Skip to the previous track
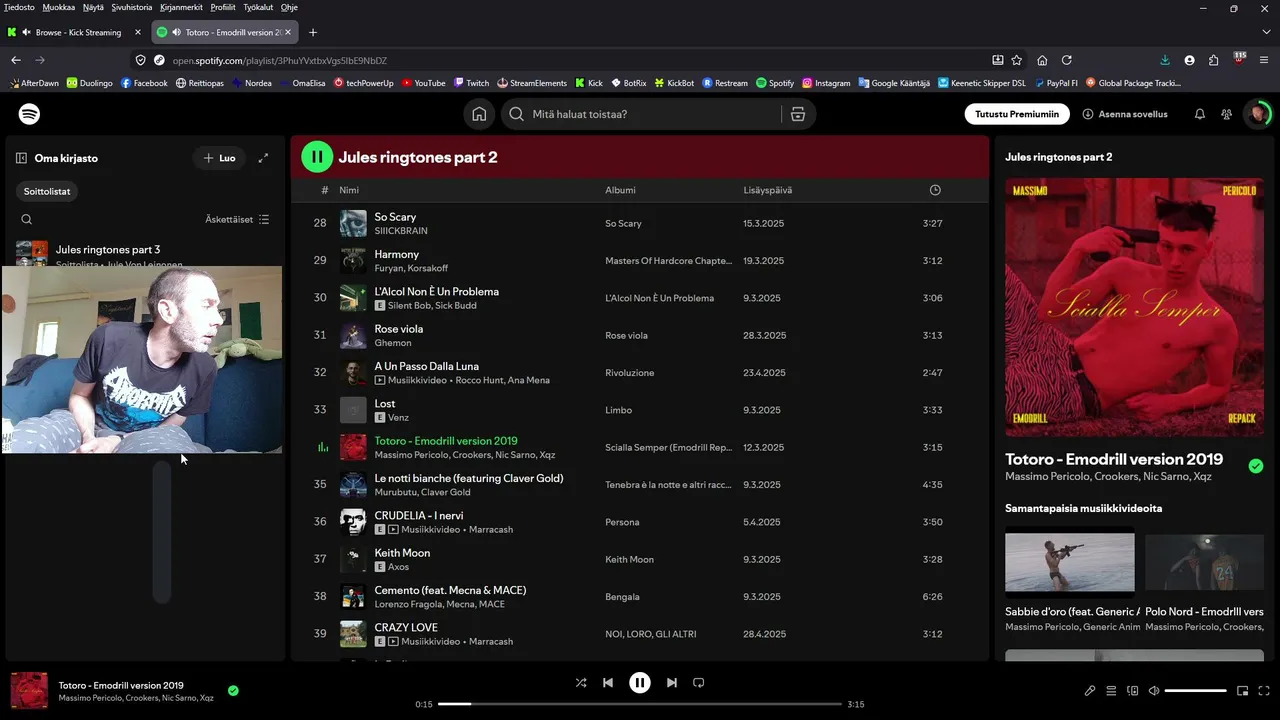This screenshot has height=720, width=1280. click(608, 683)
